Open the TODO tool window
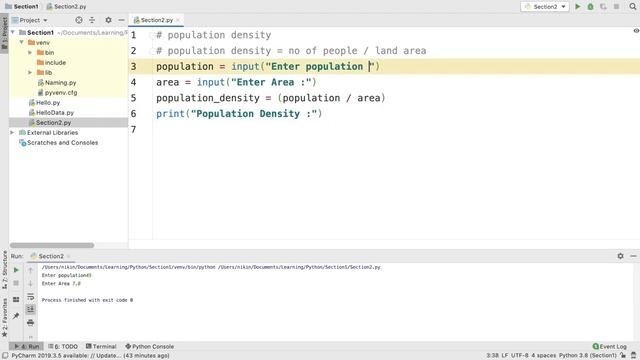Image resolution: width=640 pixels, height=360 pixels. click(63, 346)
